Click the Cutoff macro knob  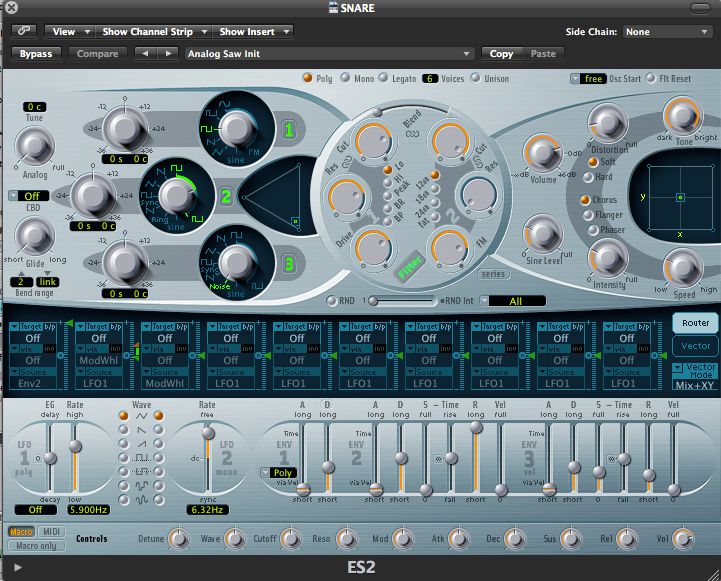tap(291, 539)
